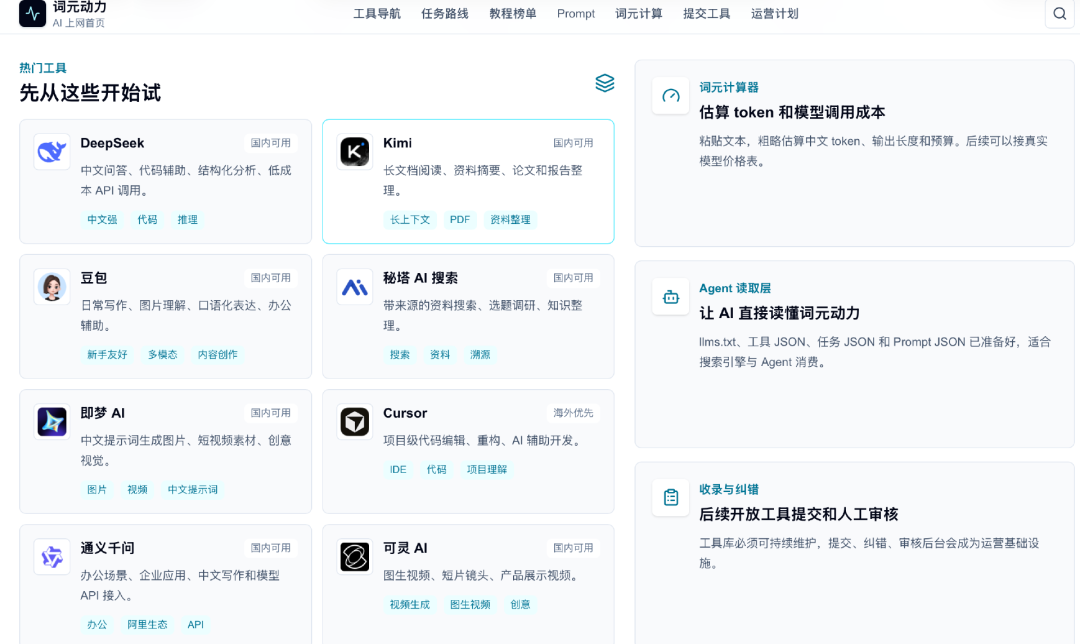This screenshot has height=644, width=1080.
Task: Click the 词元动力 logo icon
Action: pyautogui.click(x=32, y=13)
